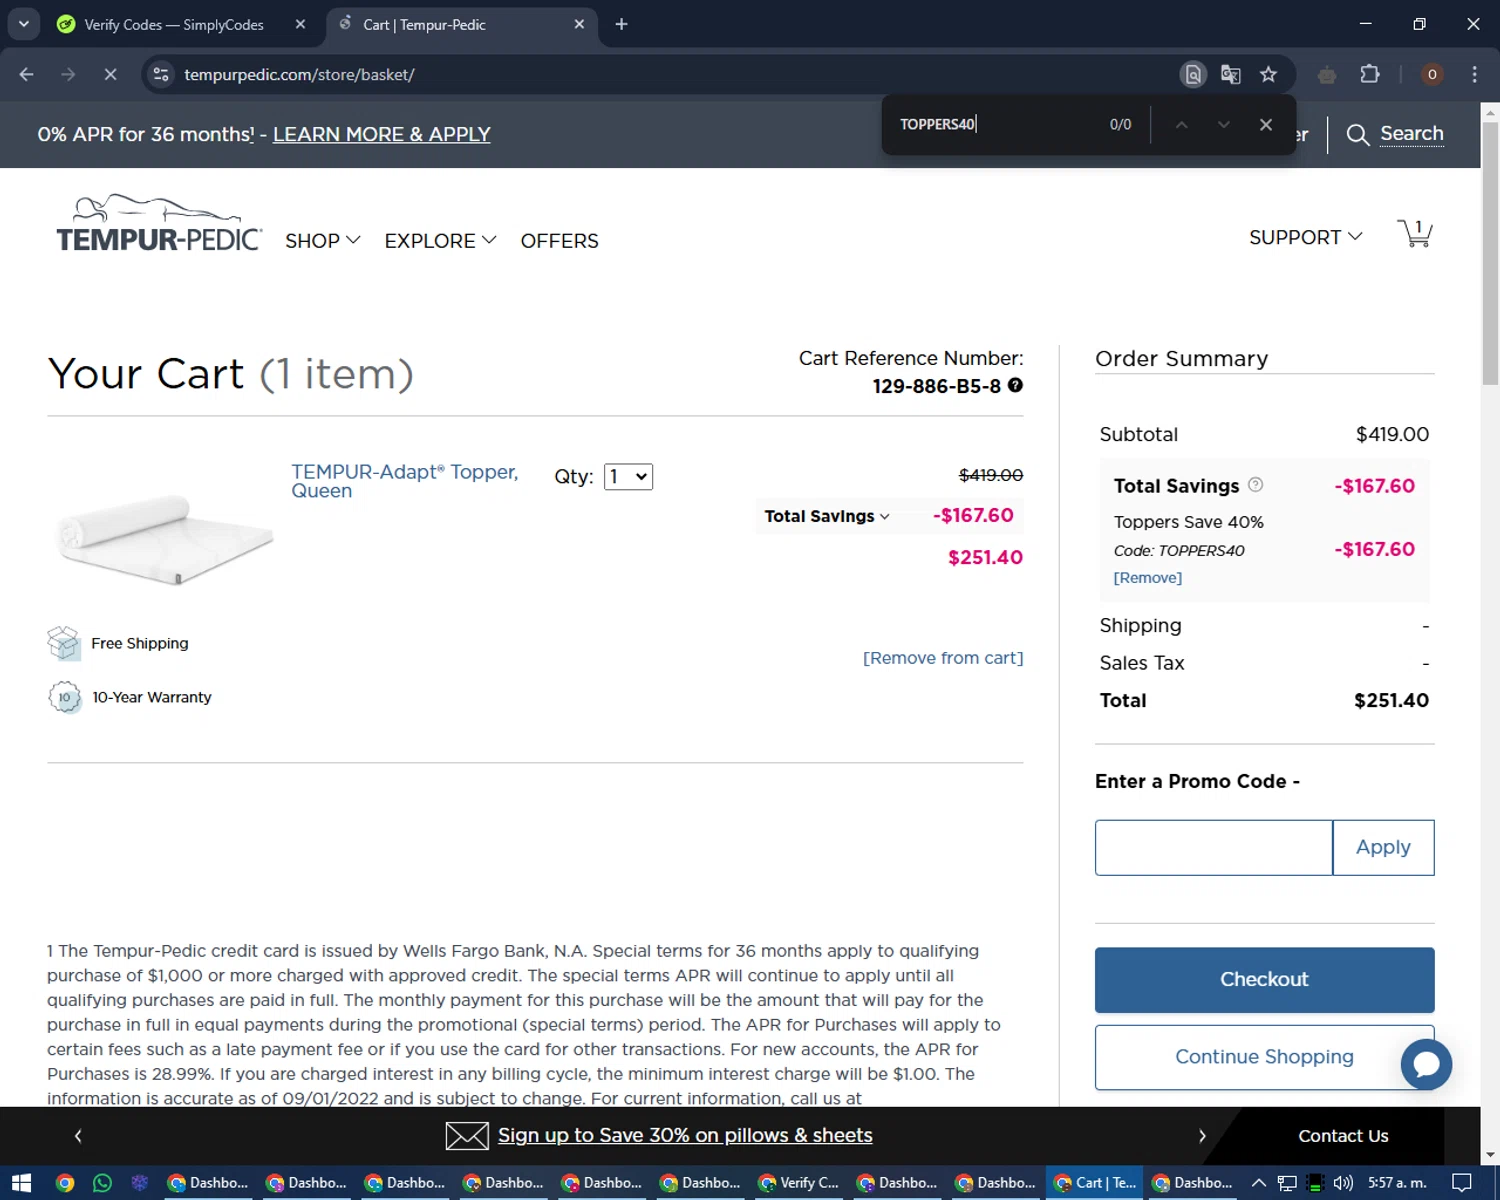Open the notifications icon in system tray
Viewport: 1500px width, 1200px height.
(1461, 1183)
